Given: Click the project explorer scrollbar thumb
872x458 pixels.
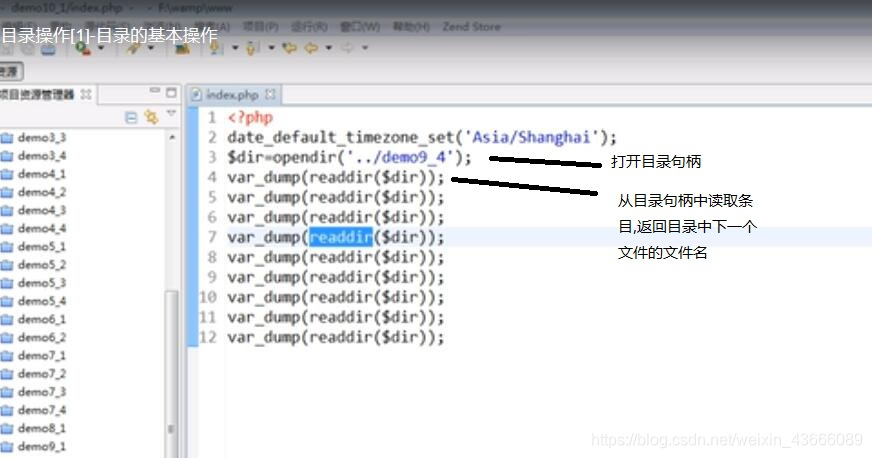Looking at the screenshot, I should (172, 374).
